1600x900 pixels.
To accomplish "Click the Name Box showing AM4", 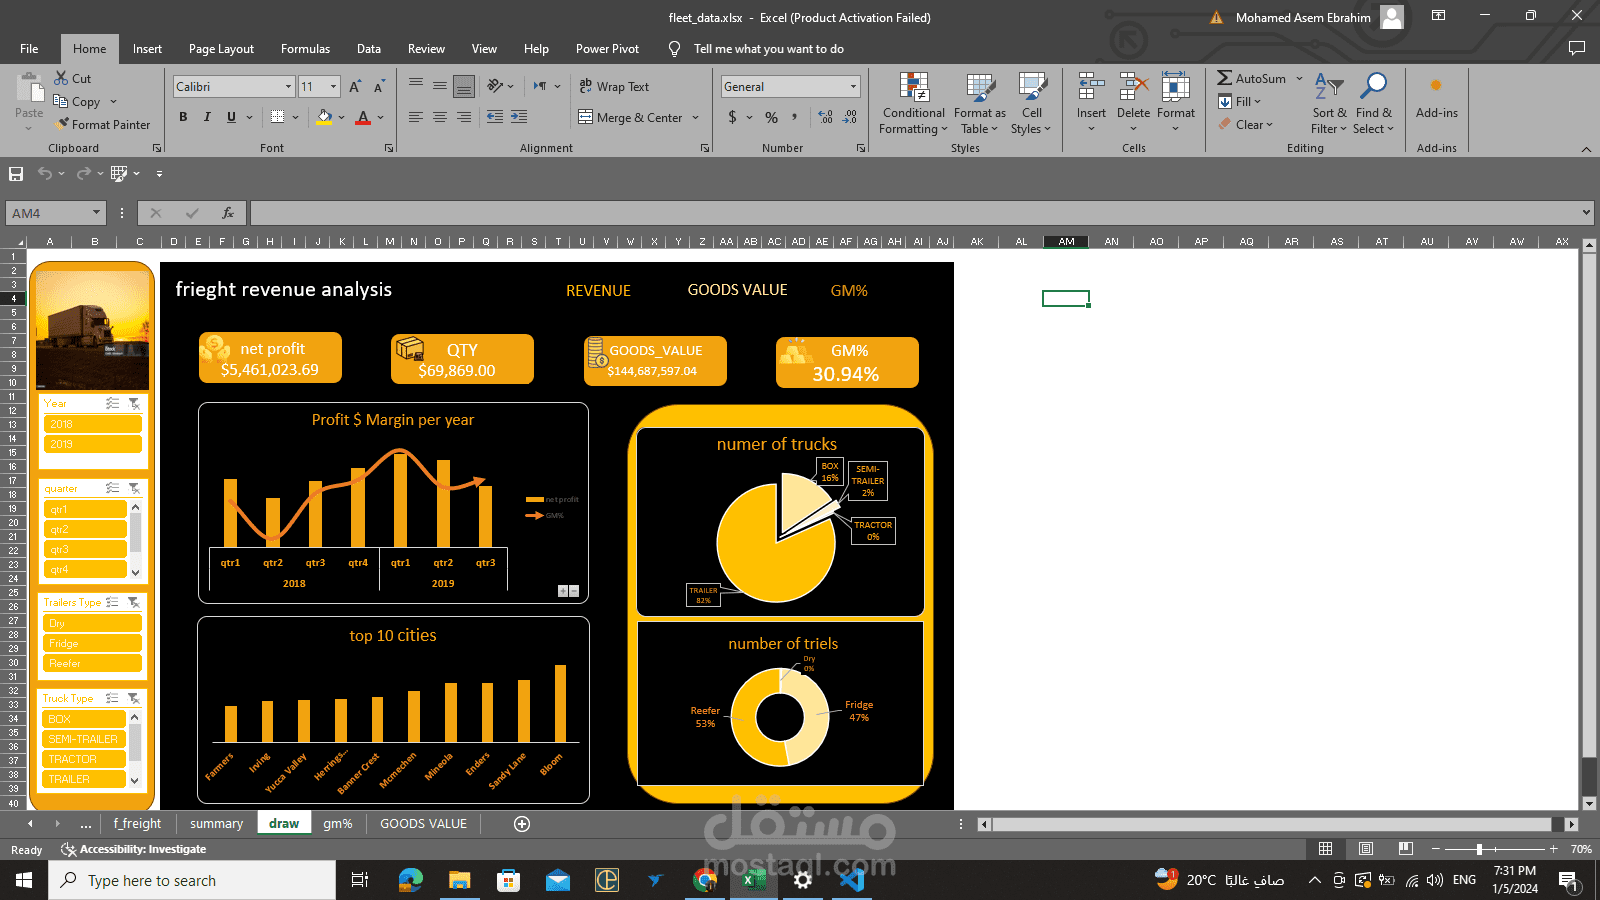I will pyautogui.click(x=48, y=212).
